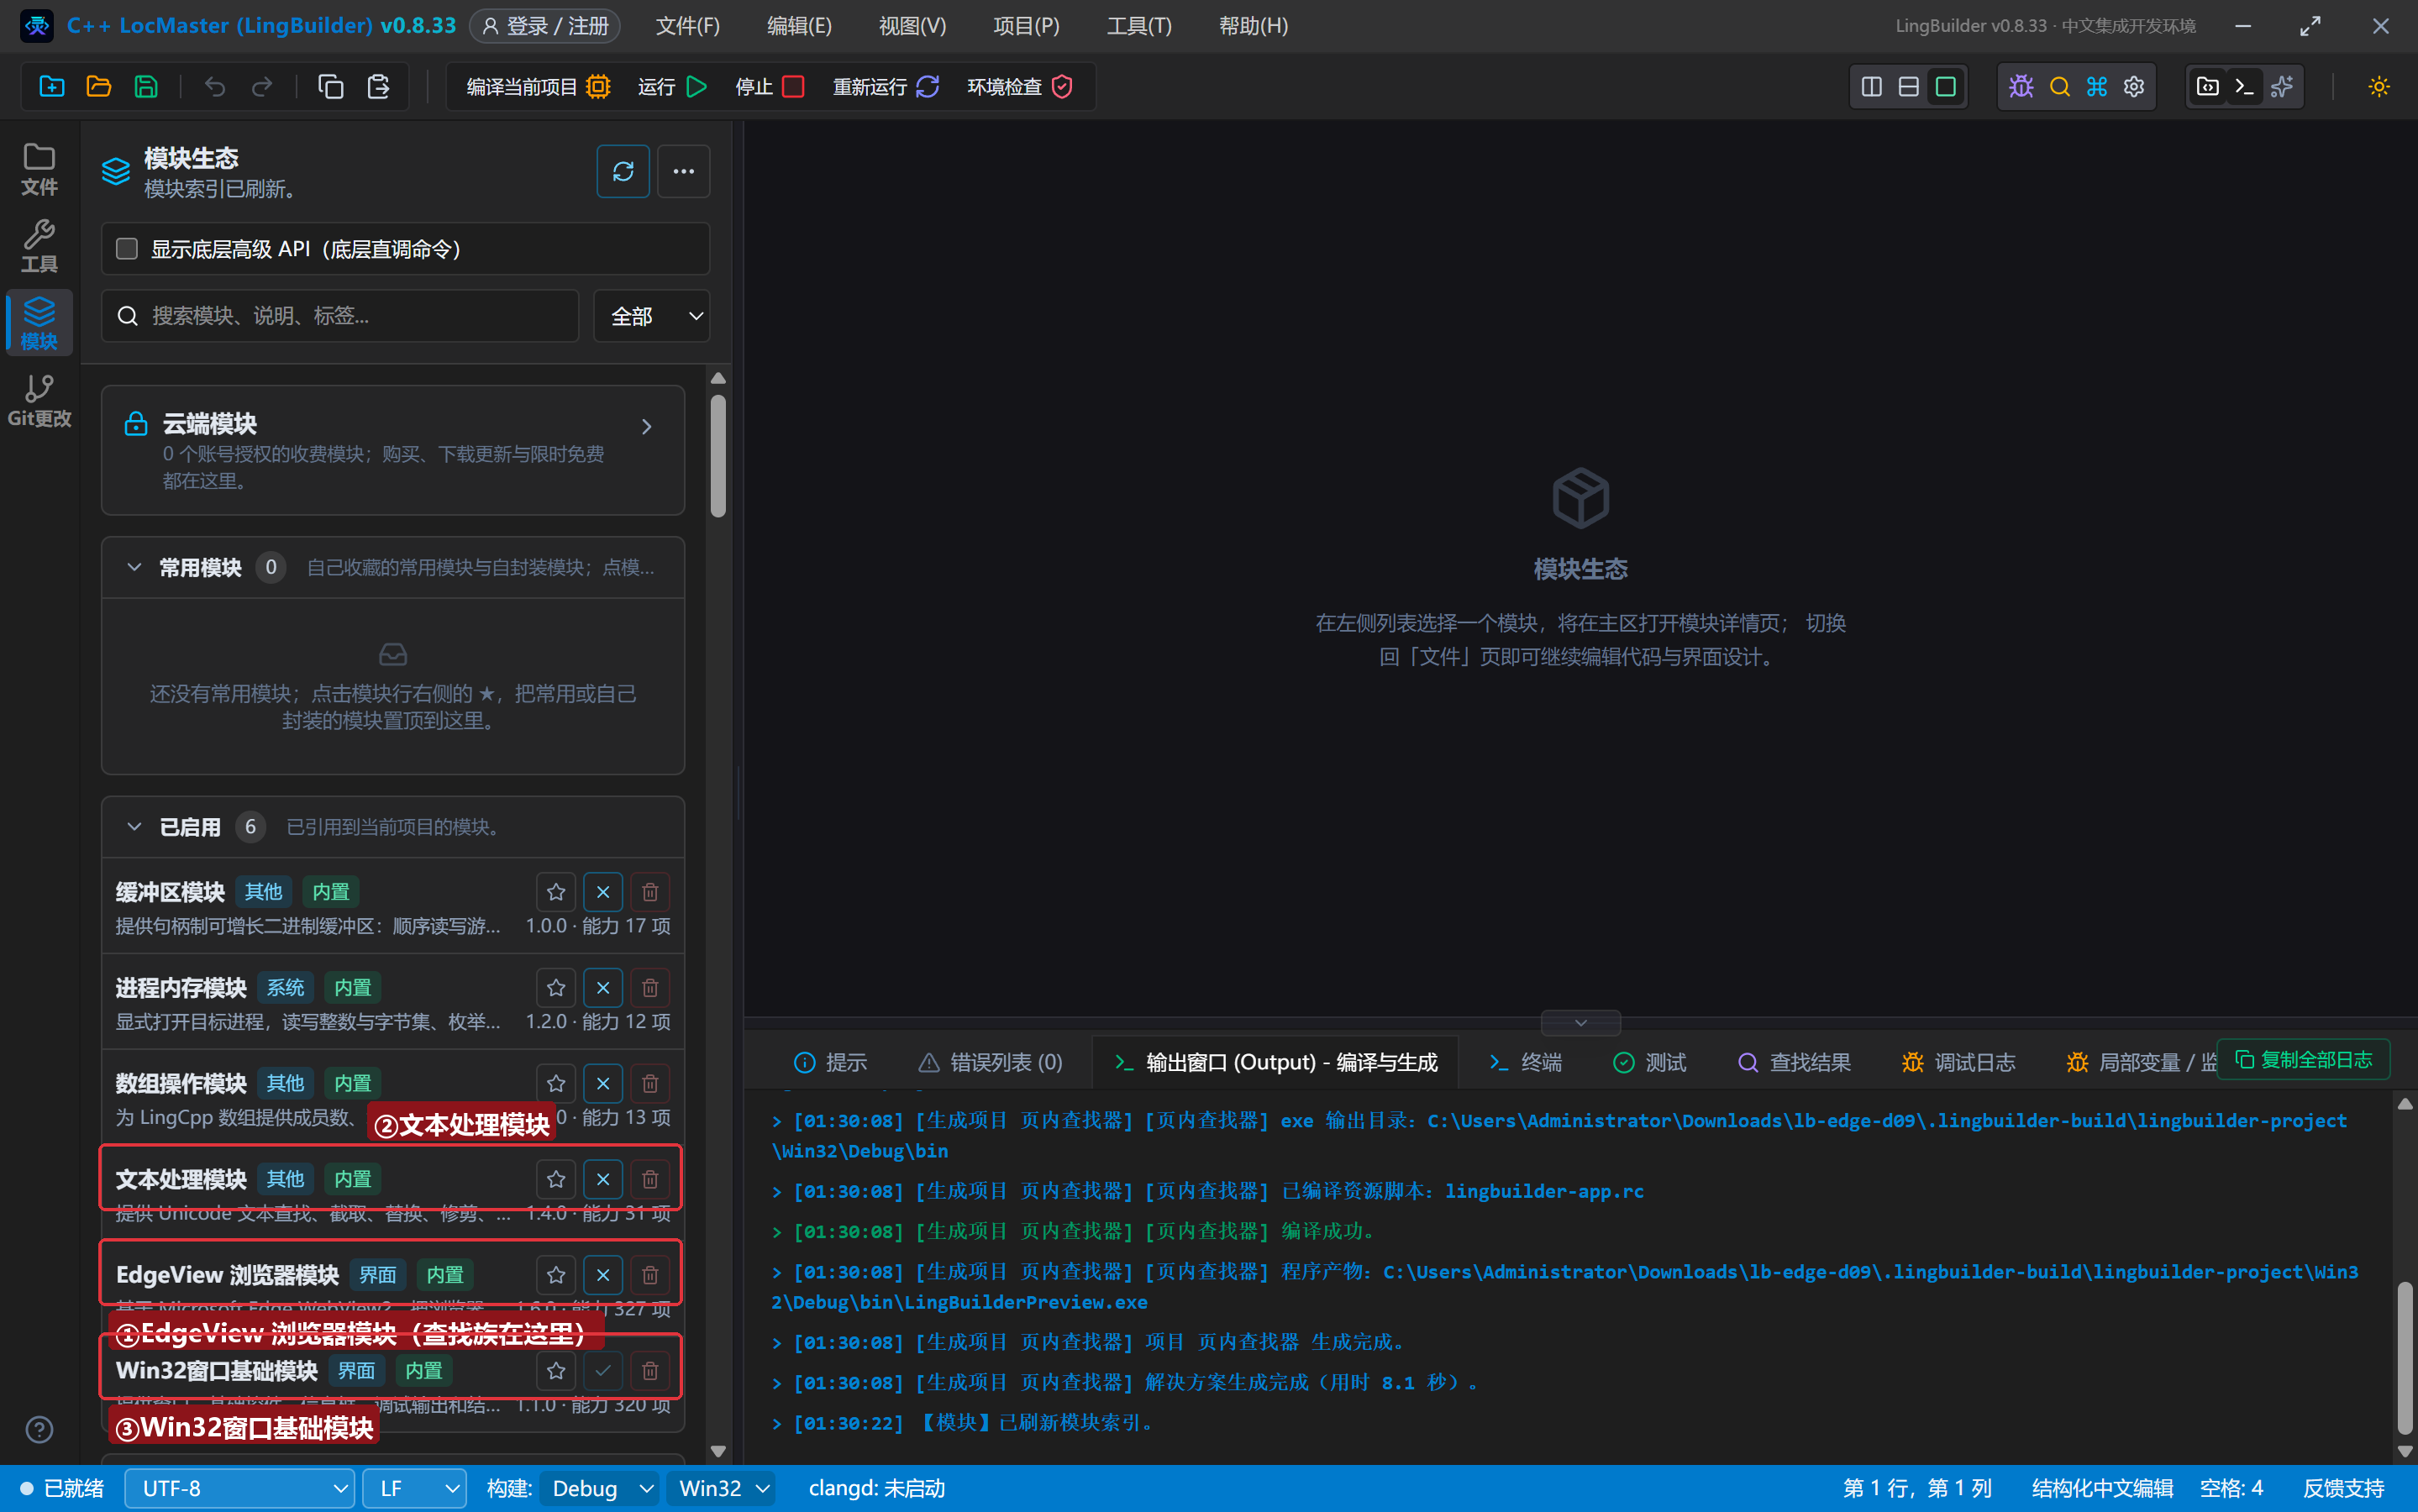This screenshot has height=1512, width=2418.
Task: Save with the green floppy disk icon
Action: 146,87
